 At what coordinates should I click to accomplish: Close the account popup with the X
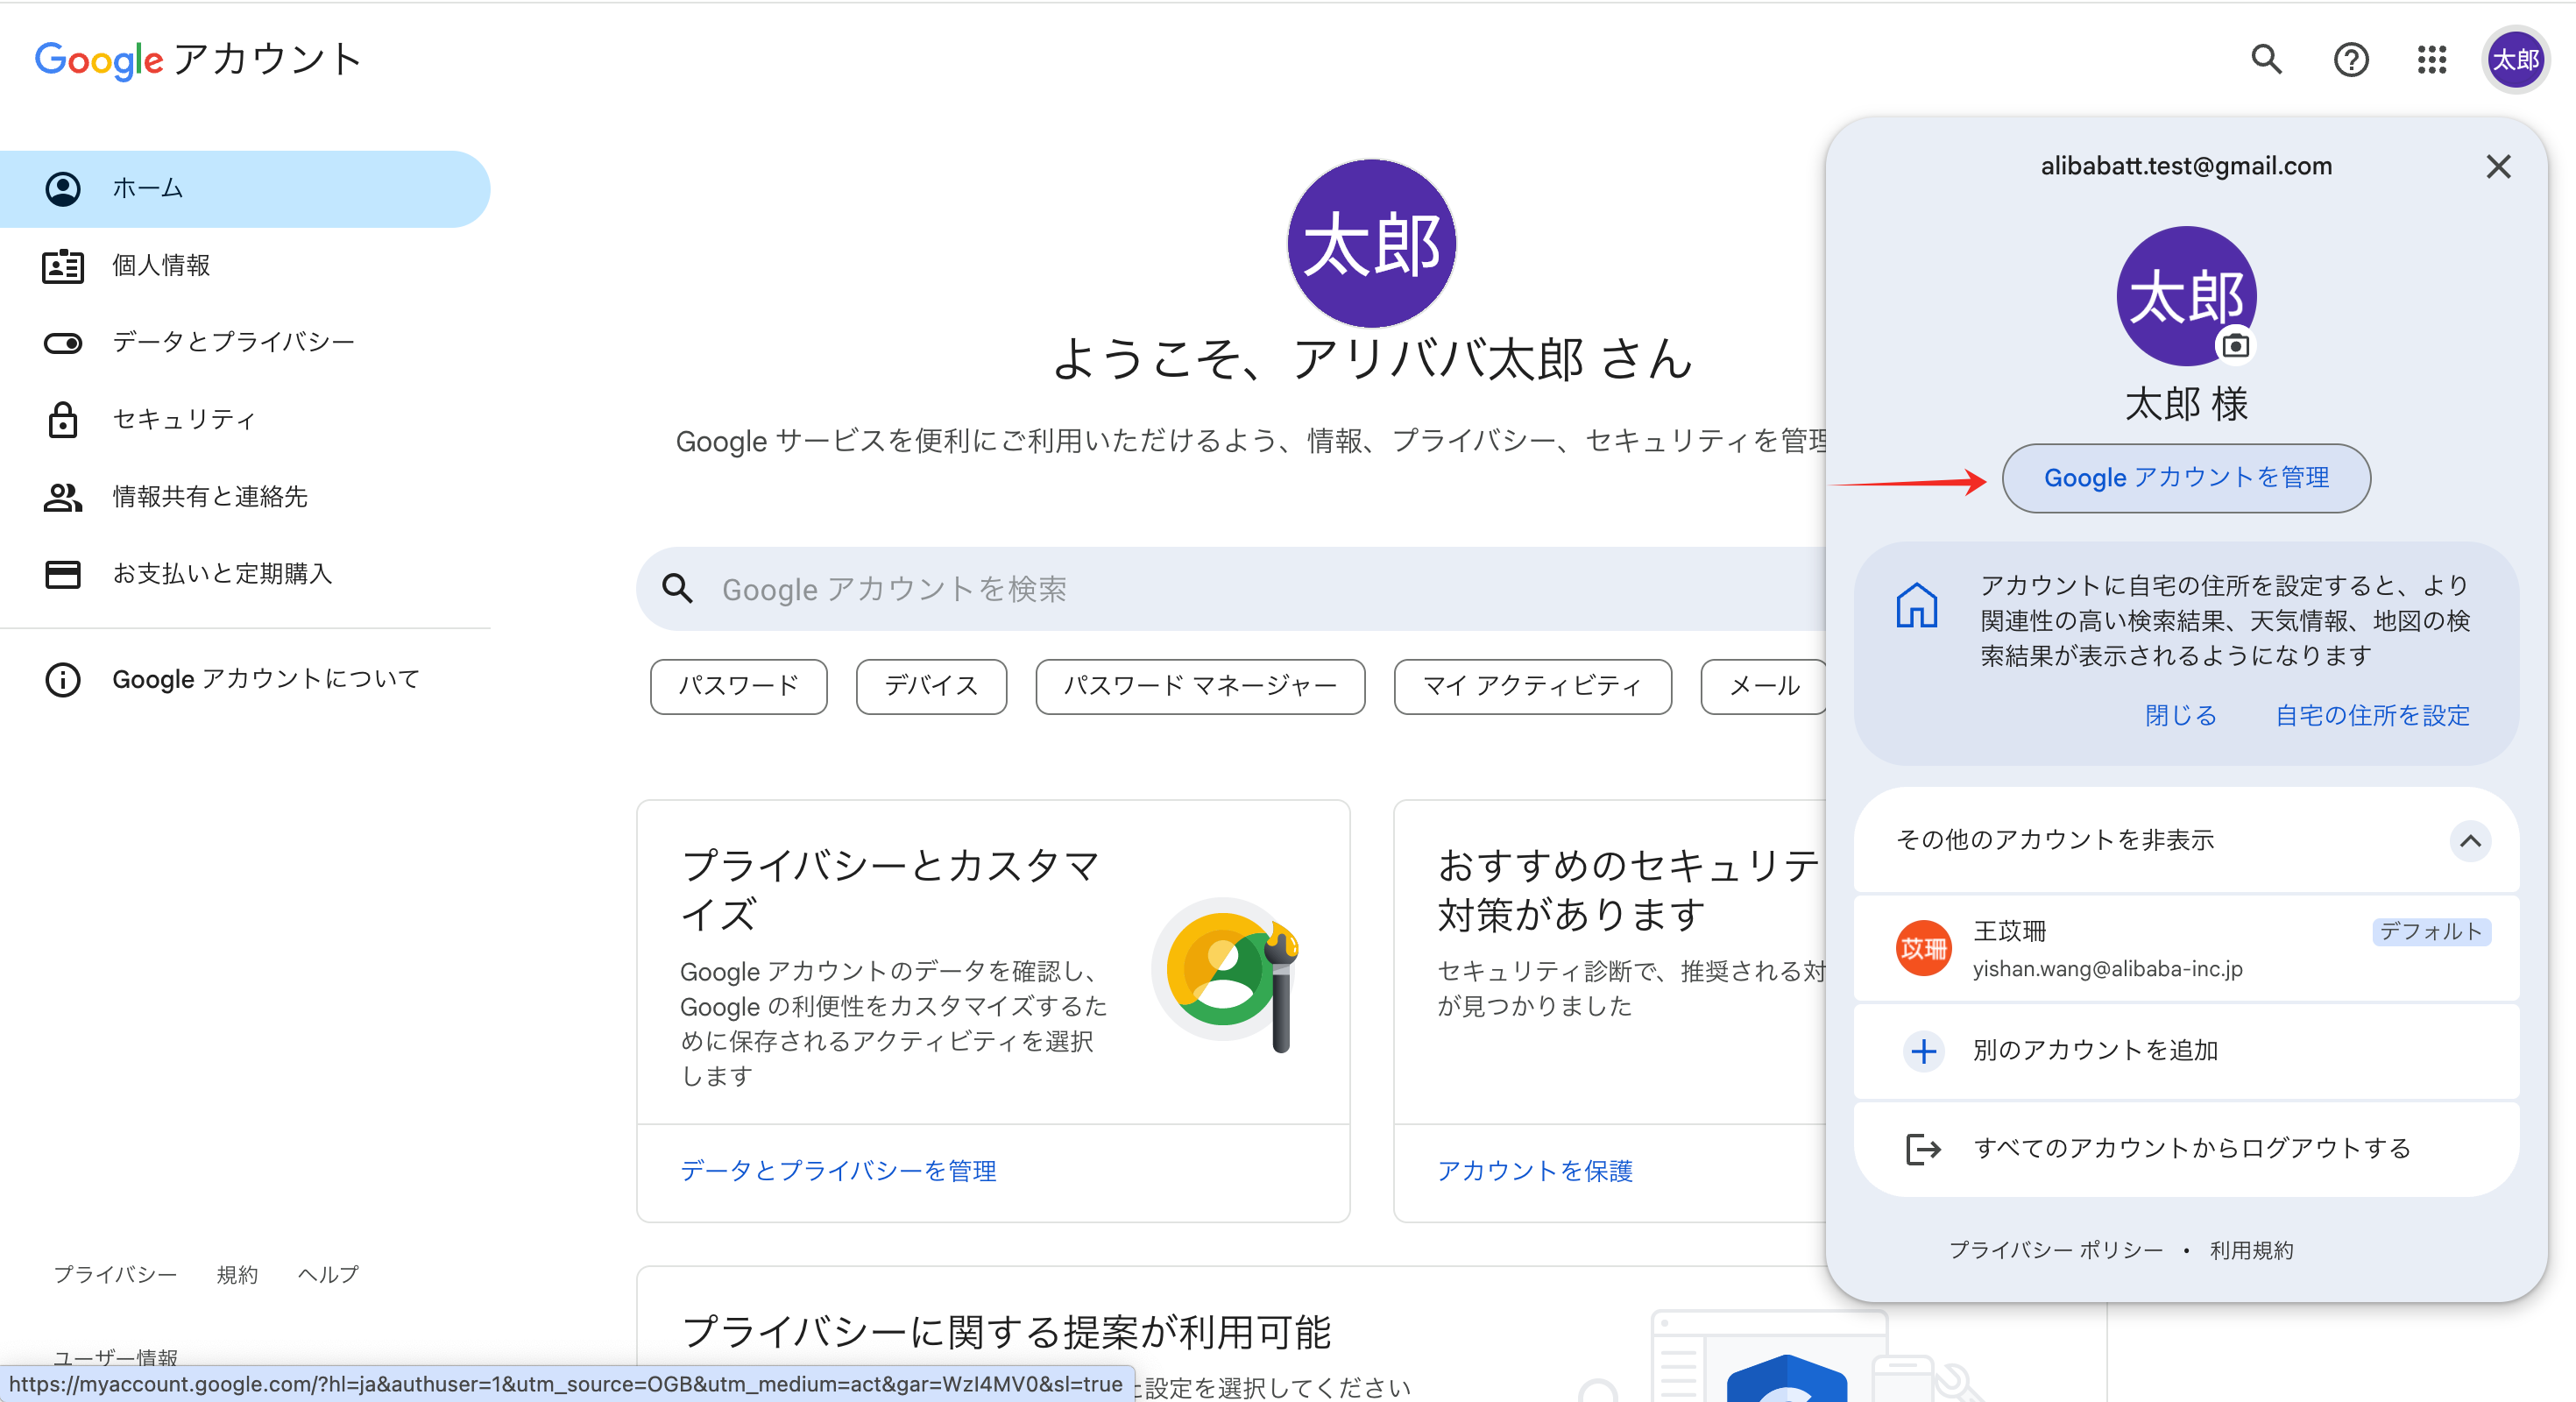click(x=2498, y=167)
